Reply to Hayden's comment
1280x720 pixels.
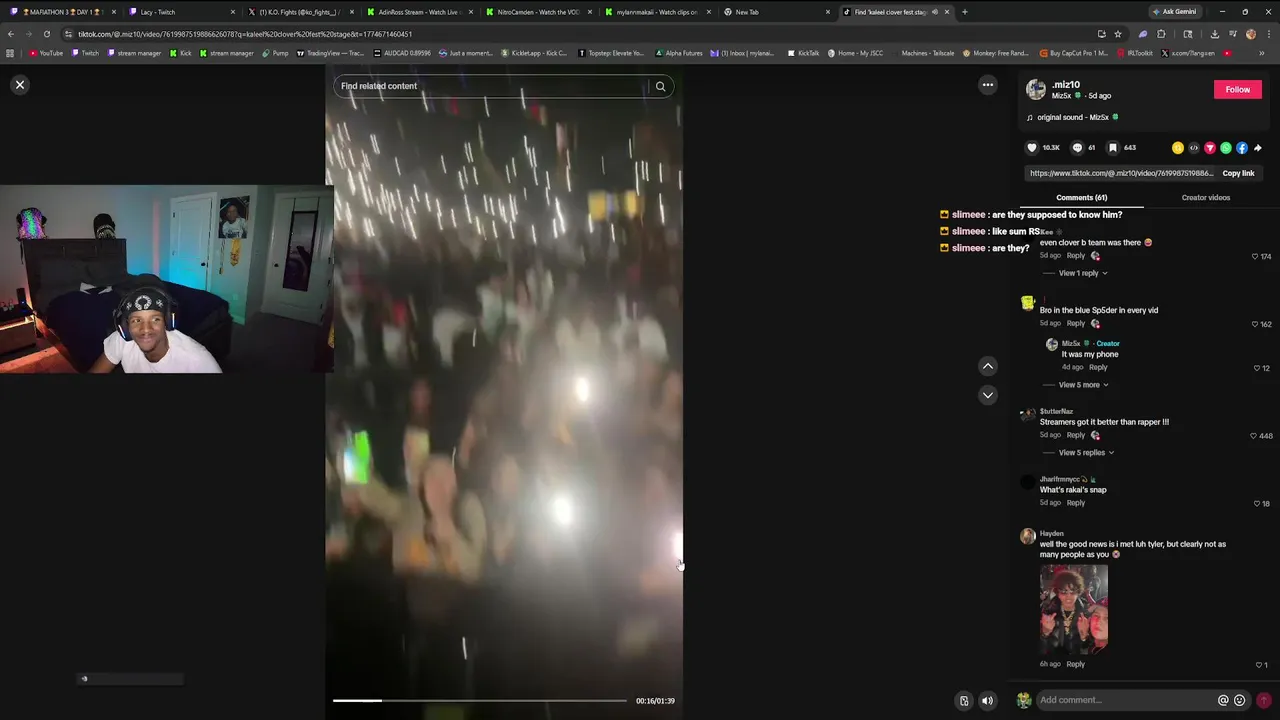[x=1076, y=664]
